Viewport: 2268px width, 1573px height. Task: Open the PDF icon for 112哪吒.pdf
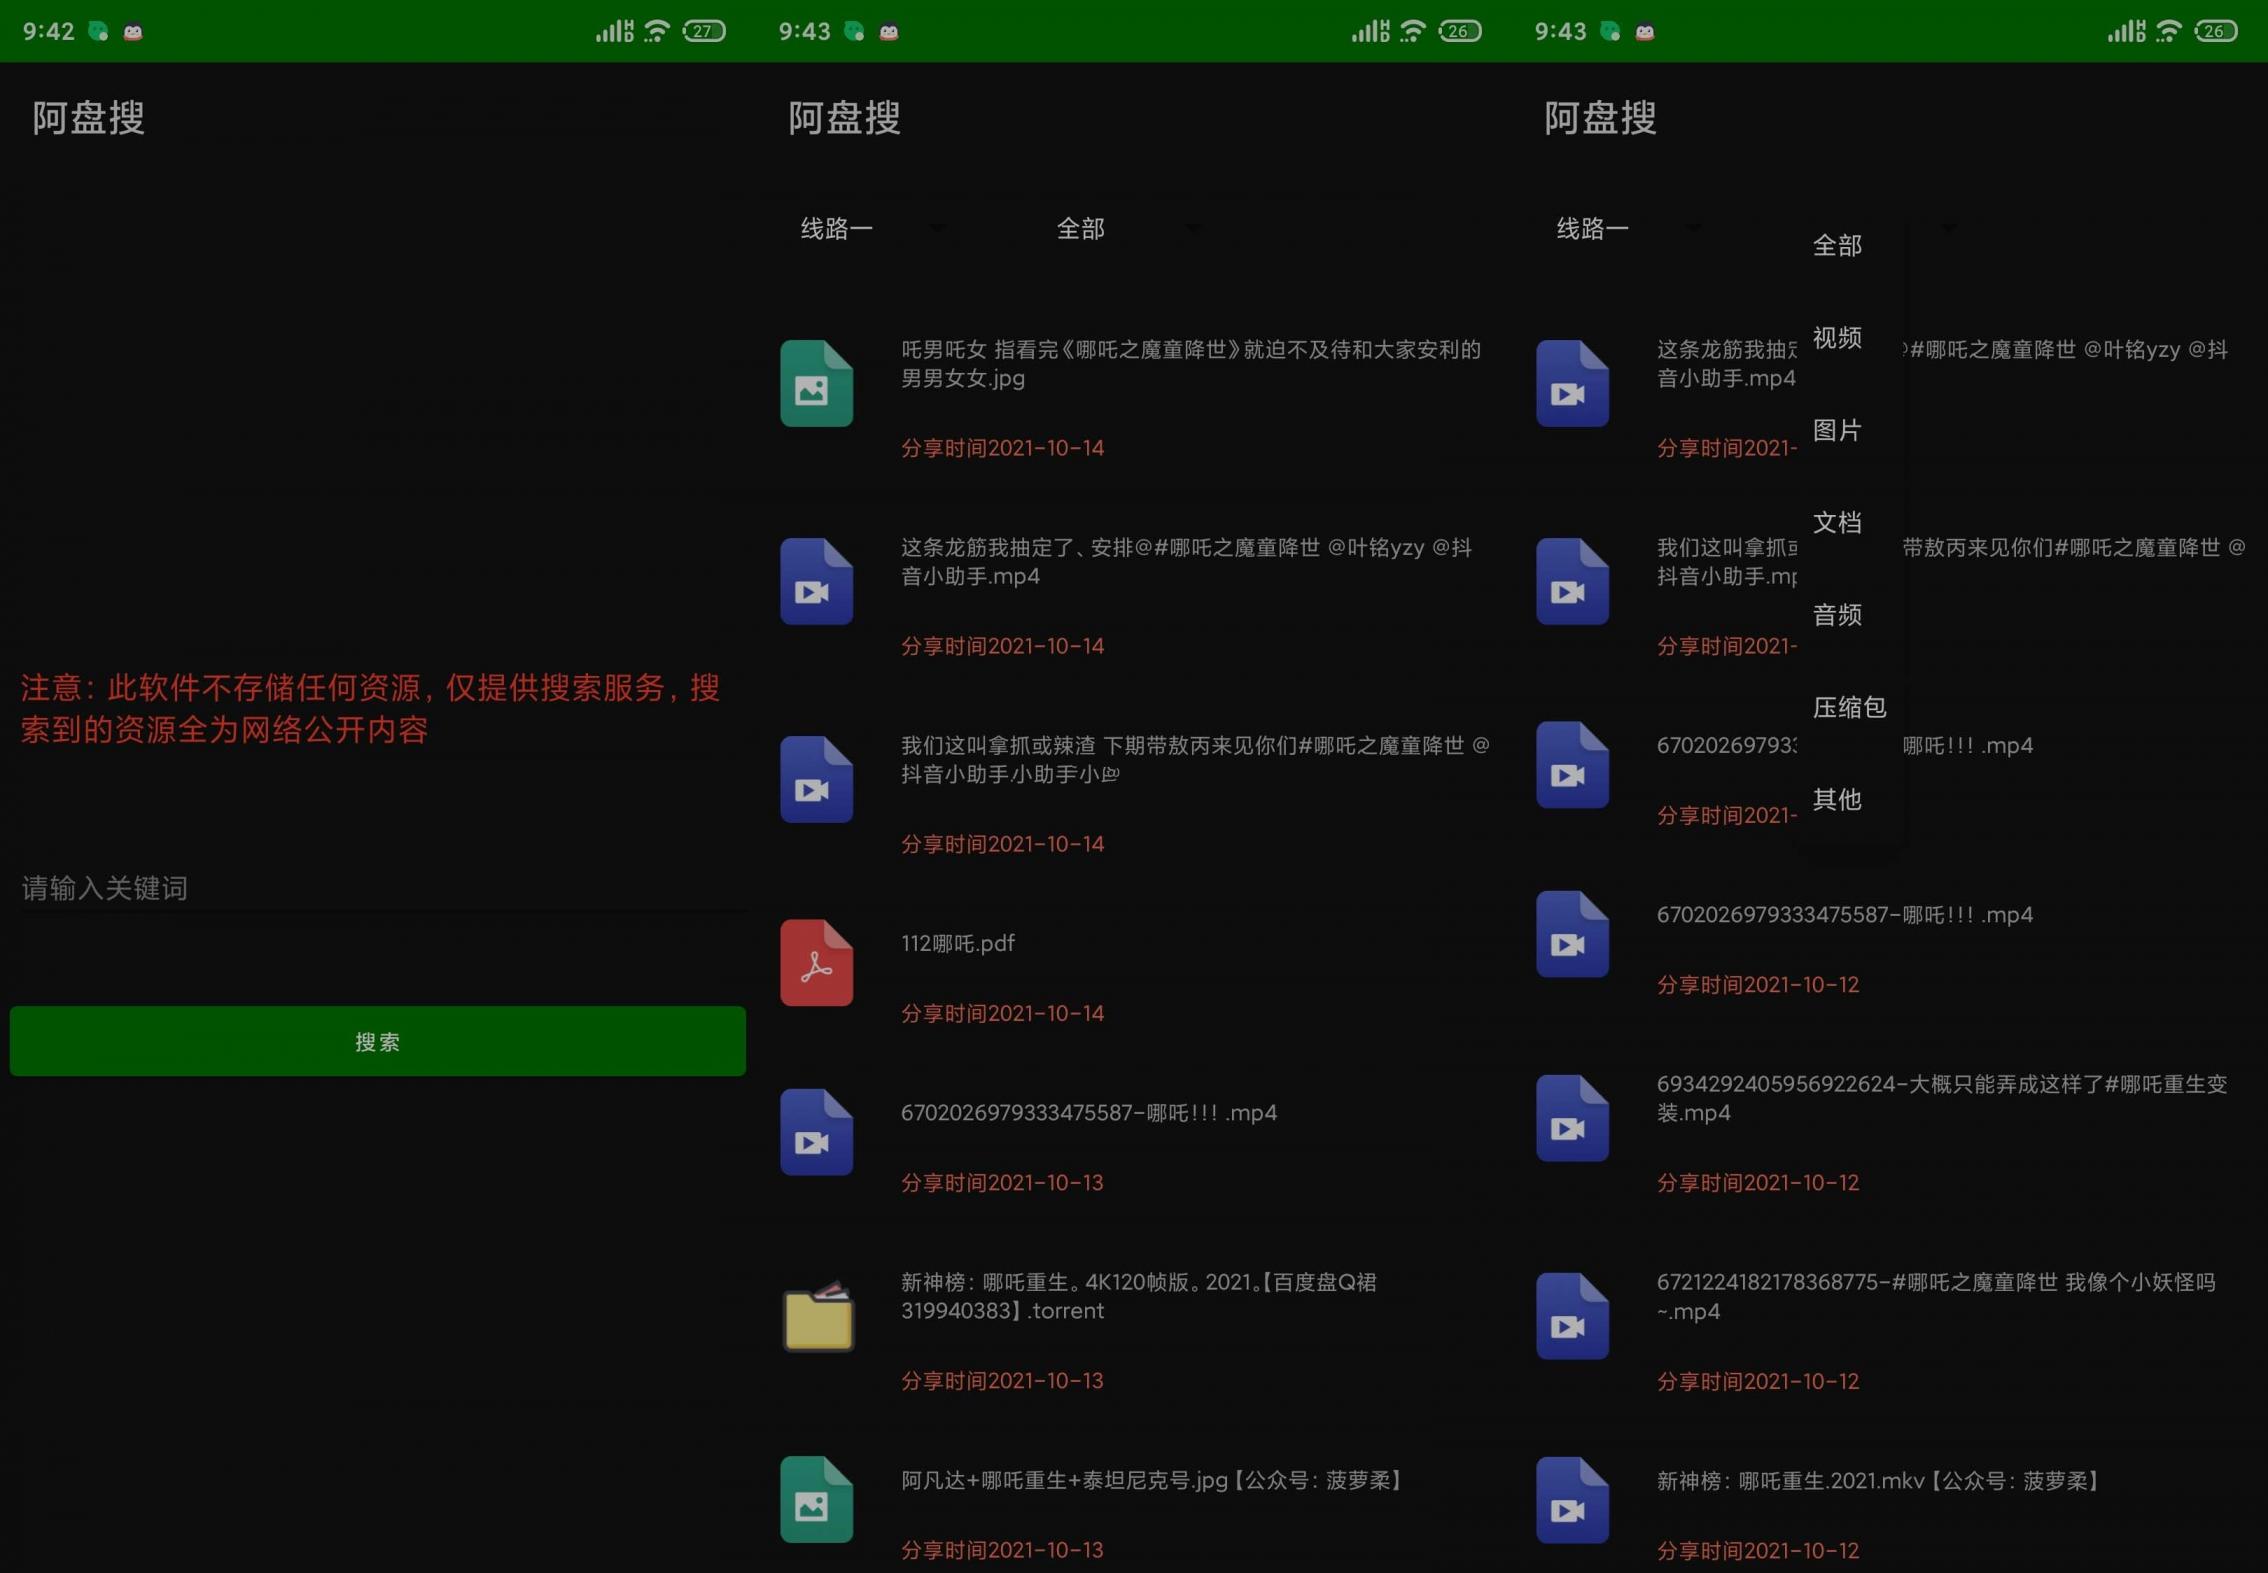point(816,962)
